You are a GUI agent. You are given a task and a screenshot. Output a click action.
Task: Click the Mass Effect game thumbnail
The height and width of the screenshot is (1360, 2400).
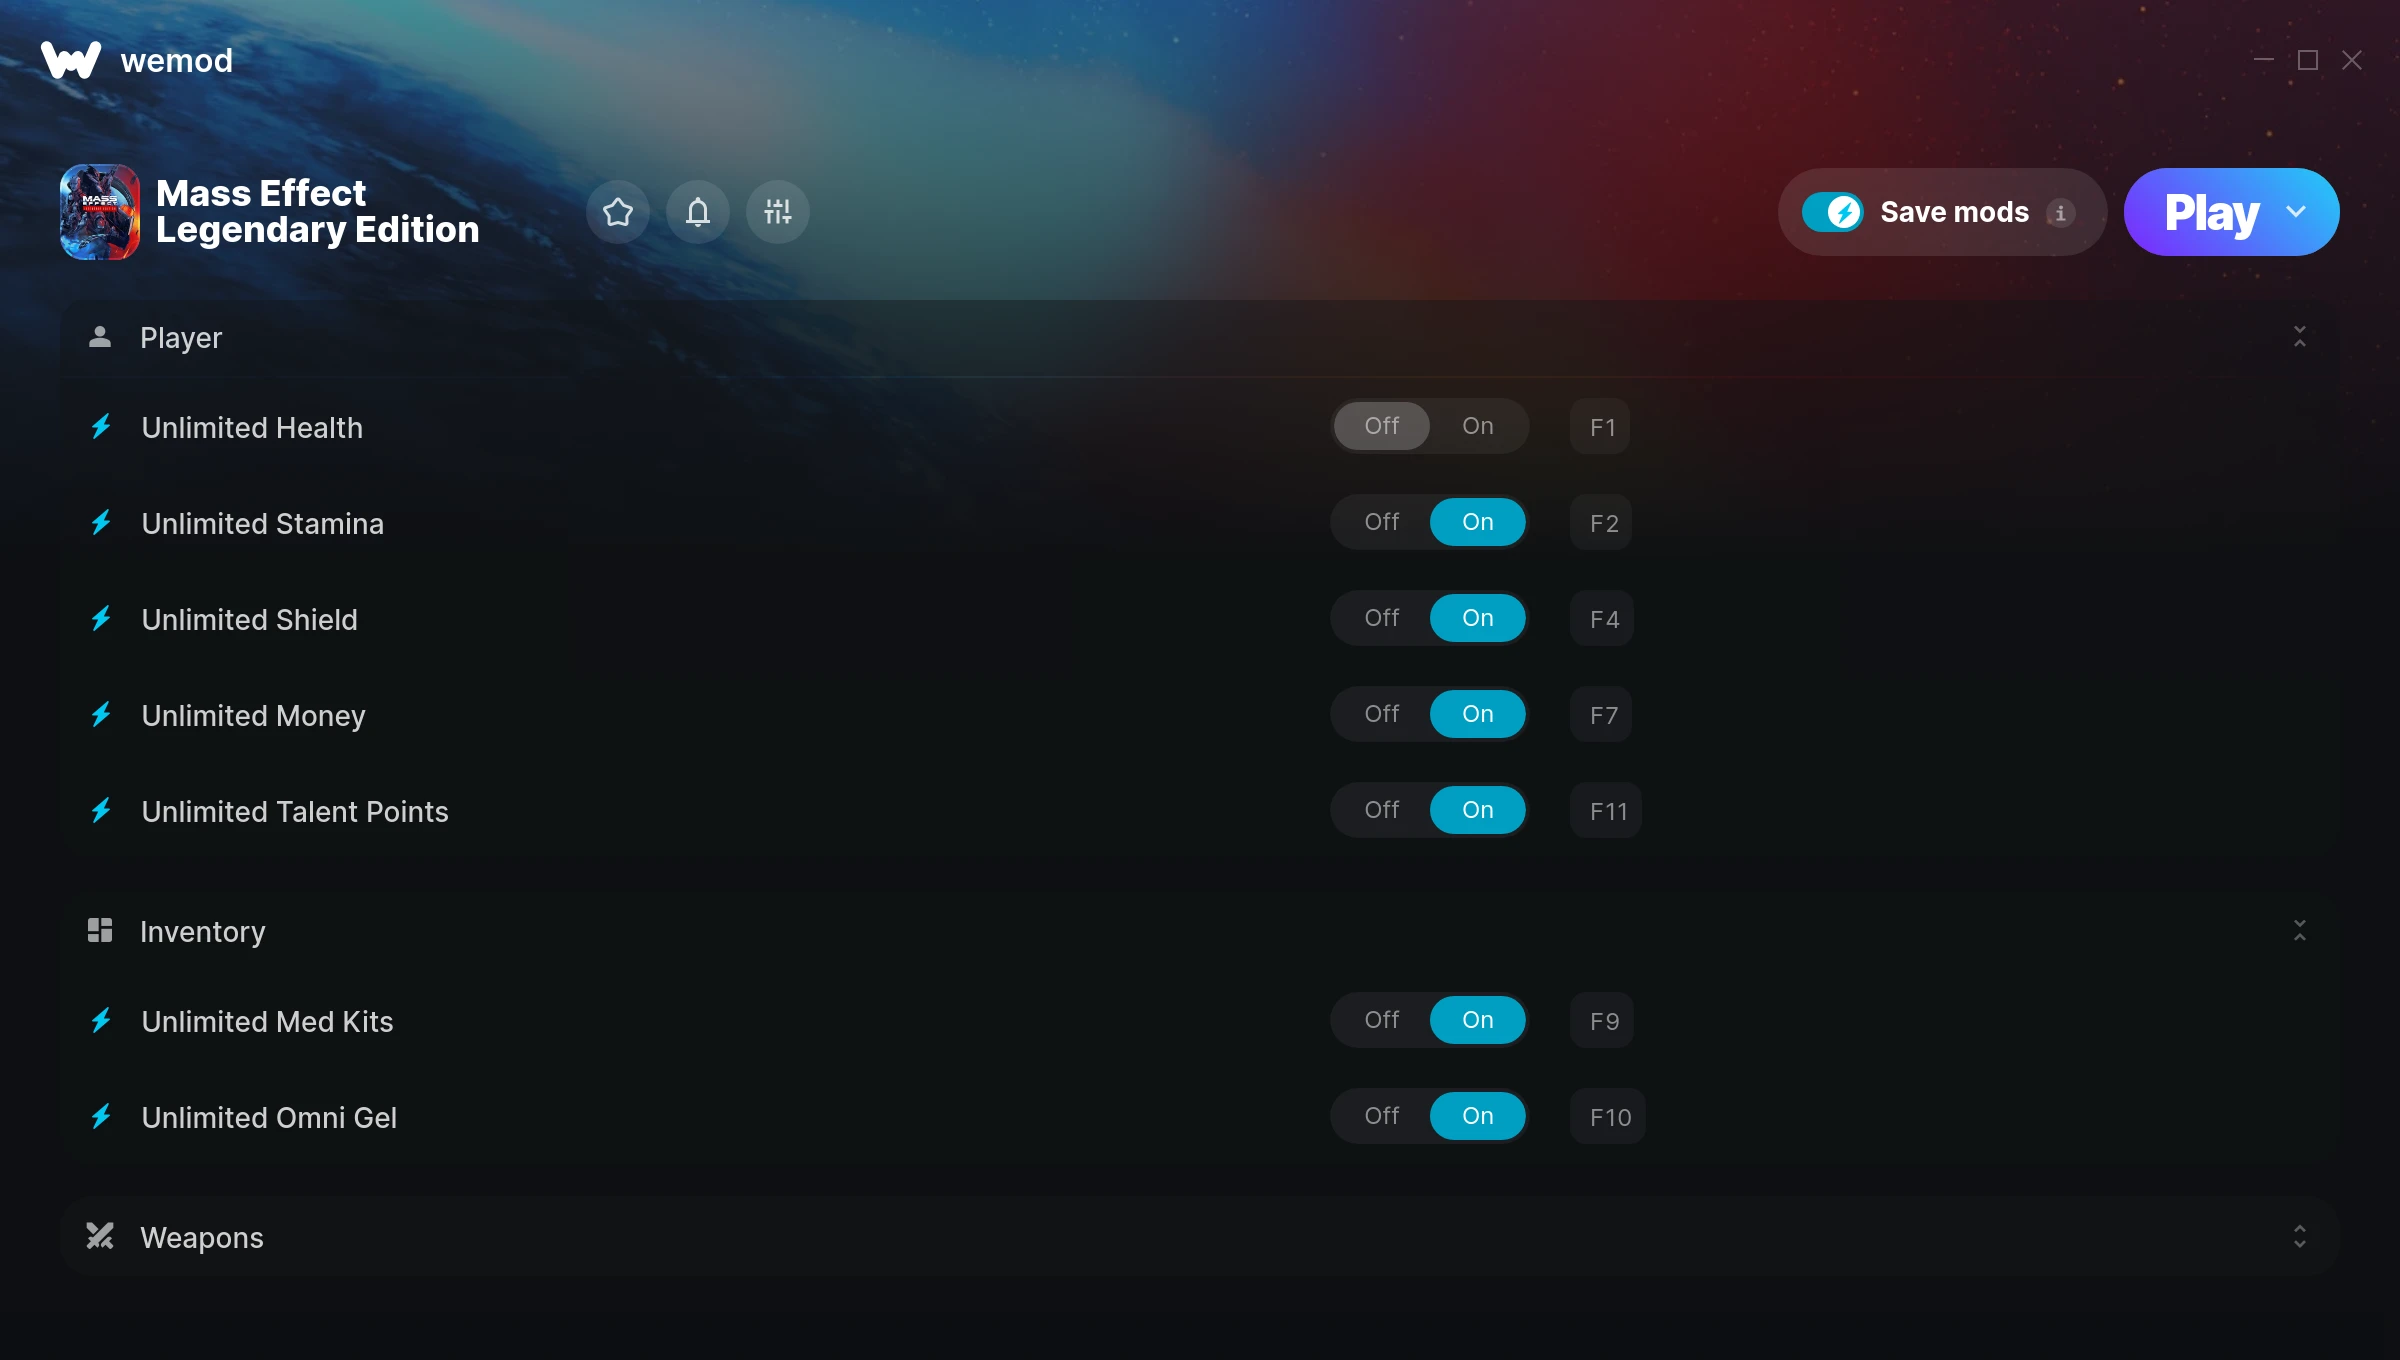coord(100,212)
